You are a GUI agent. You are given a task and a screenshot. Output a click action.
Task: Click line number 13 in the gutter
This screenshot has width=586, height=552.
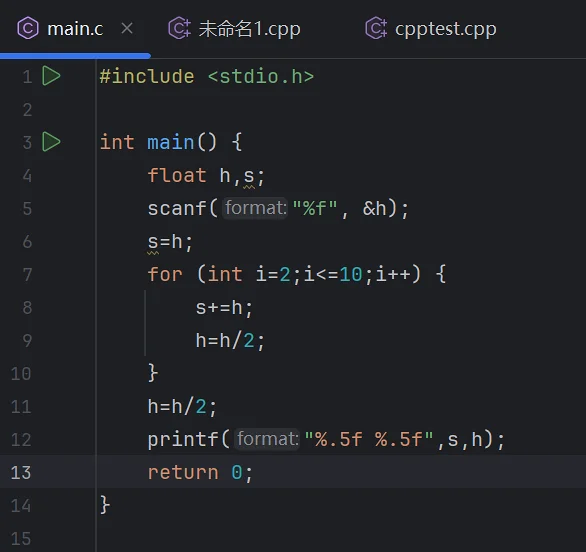click(21, 473)
